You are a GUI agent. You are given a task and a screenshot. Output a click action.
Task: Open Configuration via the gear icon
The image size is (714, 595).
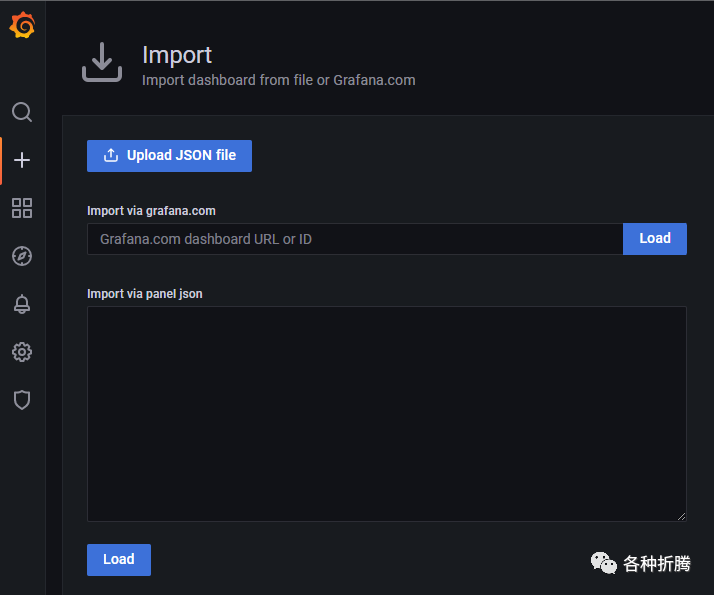click(x=22, y=352)
